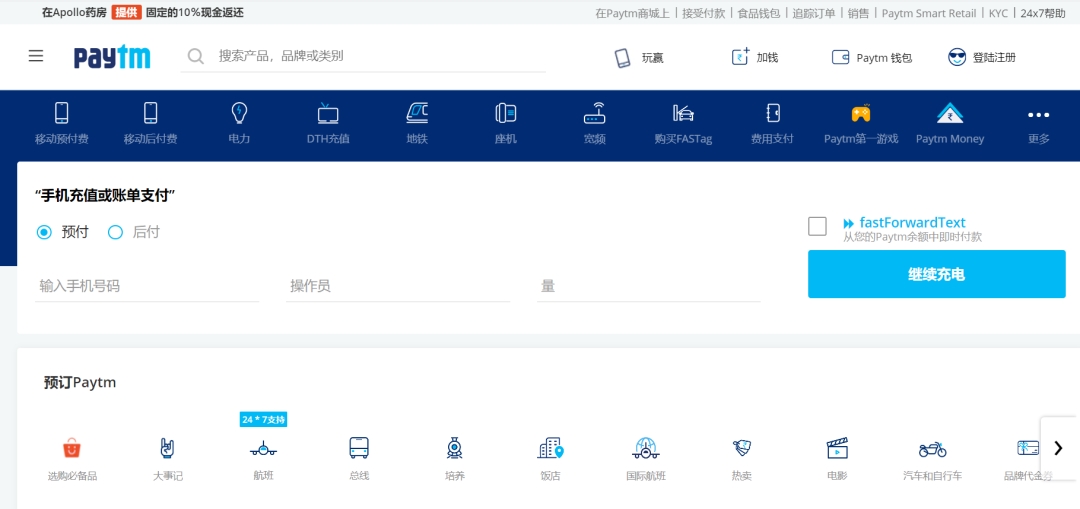
Task: Select 移动后付费 mobile icon
Action: click(151, 112)
